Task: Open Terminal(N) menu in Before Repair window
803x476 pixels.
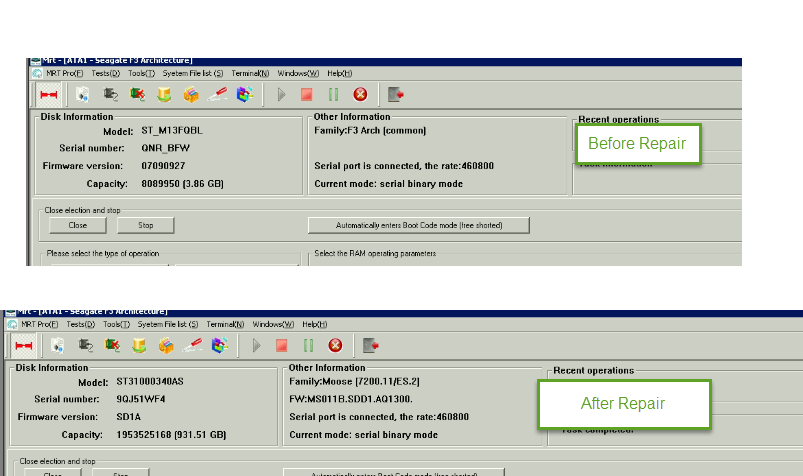Action: coord(250,73)
